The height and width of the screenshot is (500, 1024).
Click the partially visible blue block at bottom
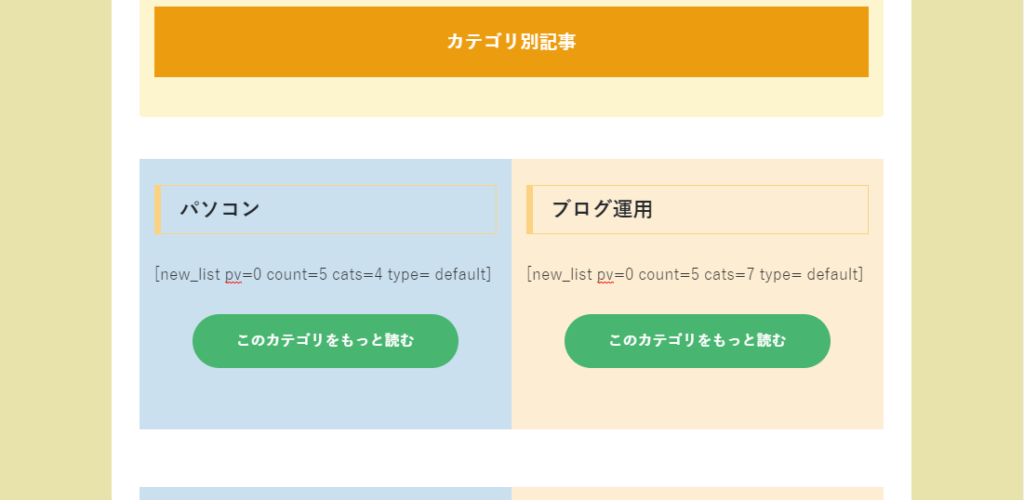[x=325, y=493]
